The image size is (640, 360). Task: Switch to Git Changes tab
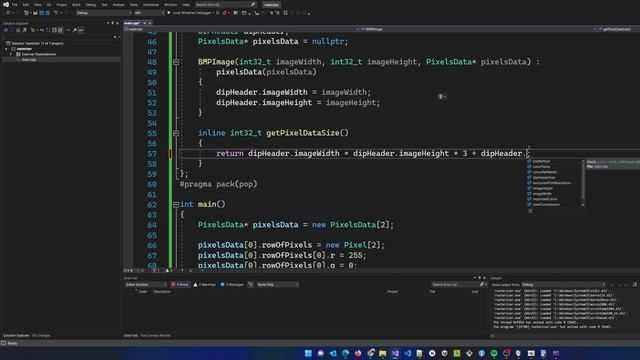pyautogui.click(x=41, y=336)
